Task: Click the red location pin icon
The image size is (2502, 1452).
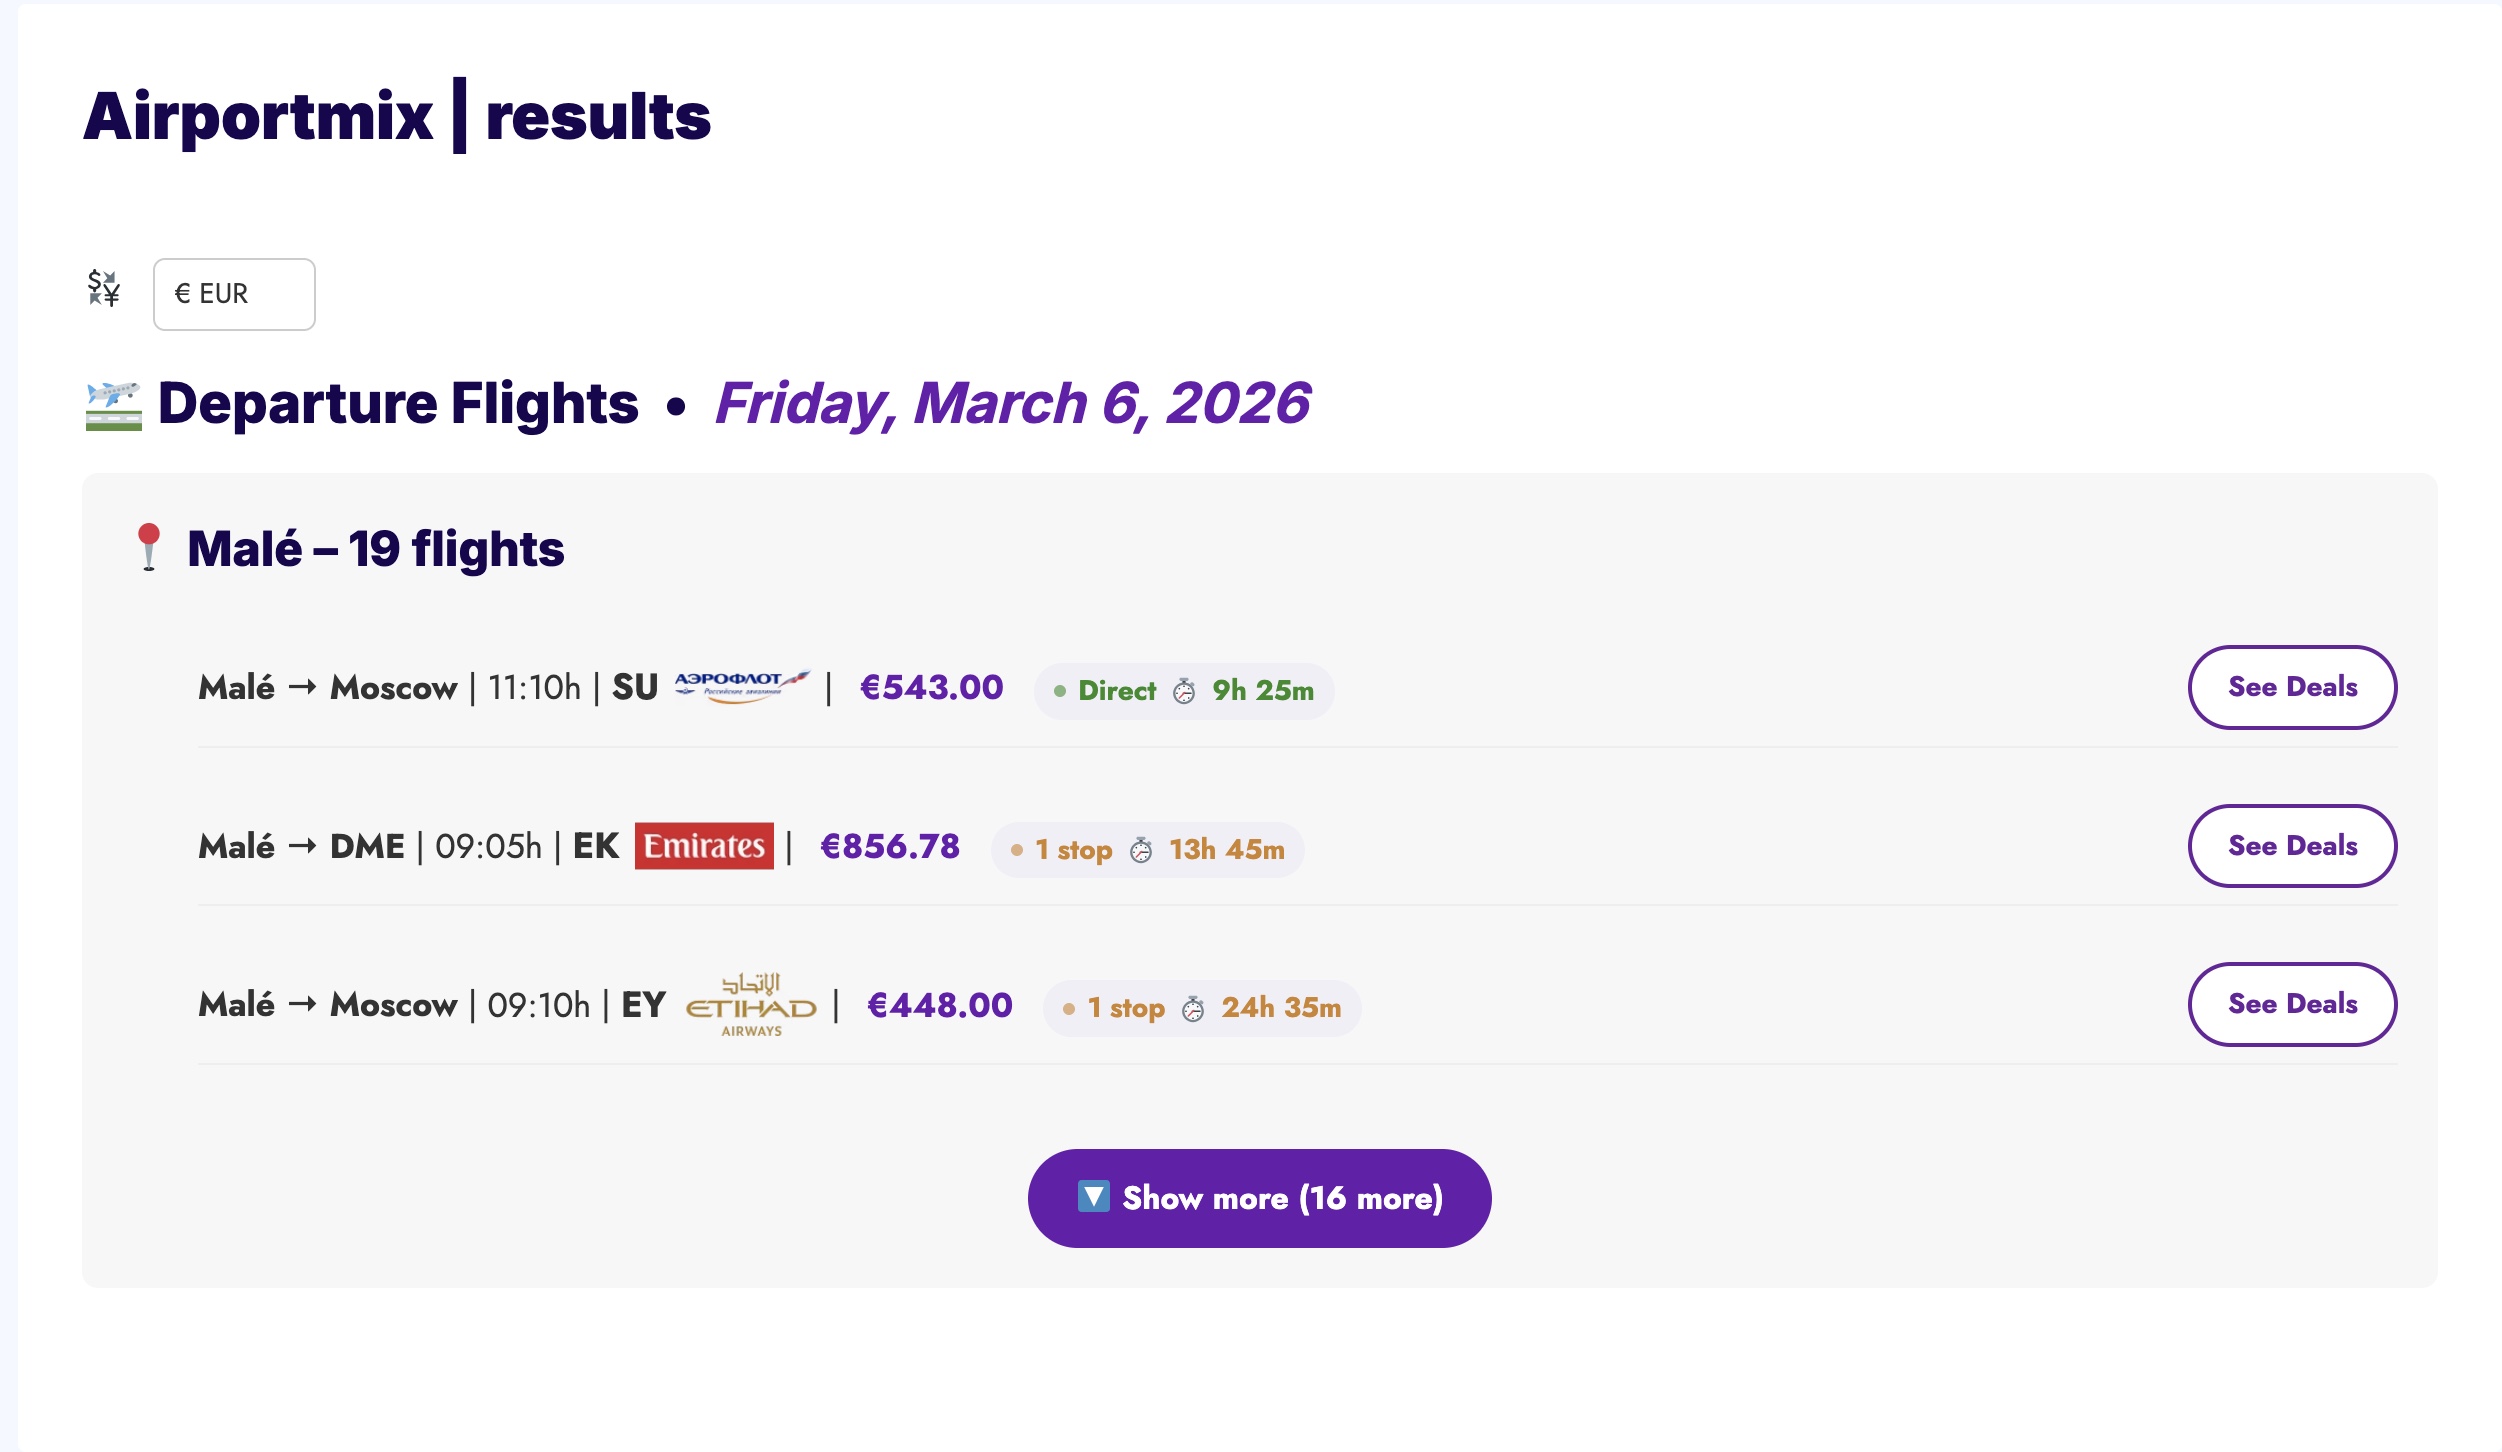Action: 149,547
